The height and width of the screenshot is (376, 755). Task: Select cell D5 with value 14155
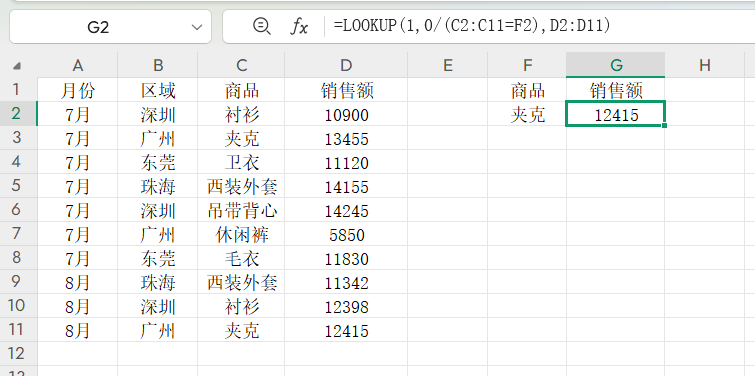[x=346, y=187]
